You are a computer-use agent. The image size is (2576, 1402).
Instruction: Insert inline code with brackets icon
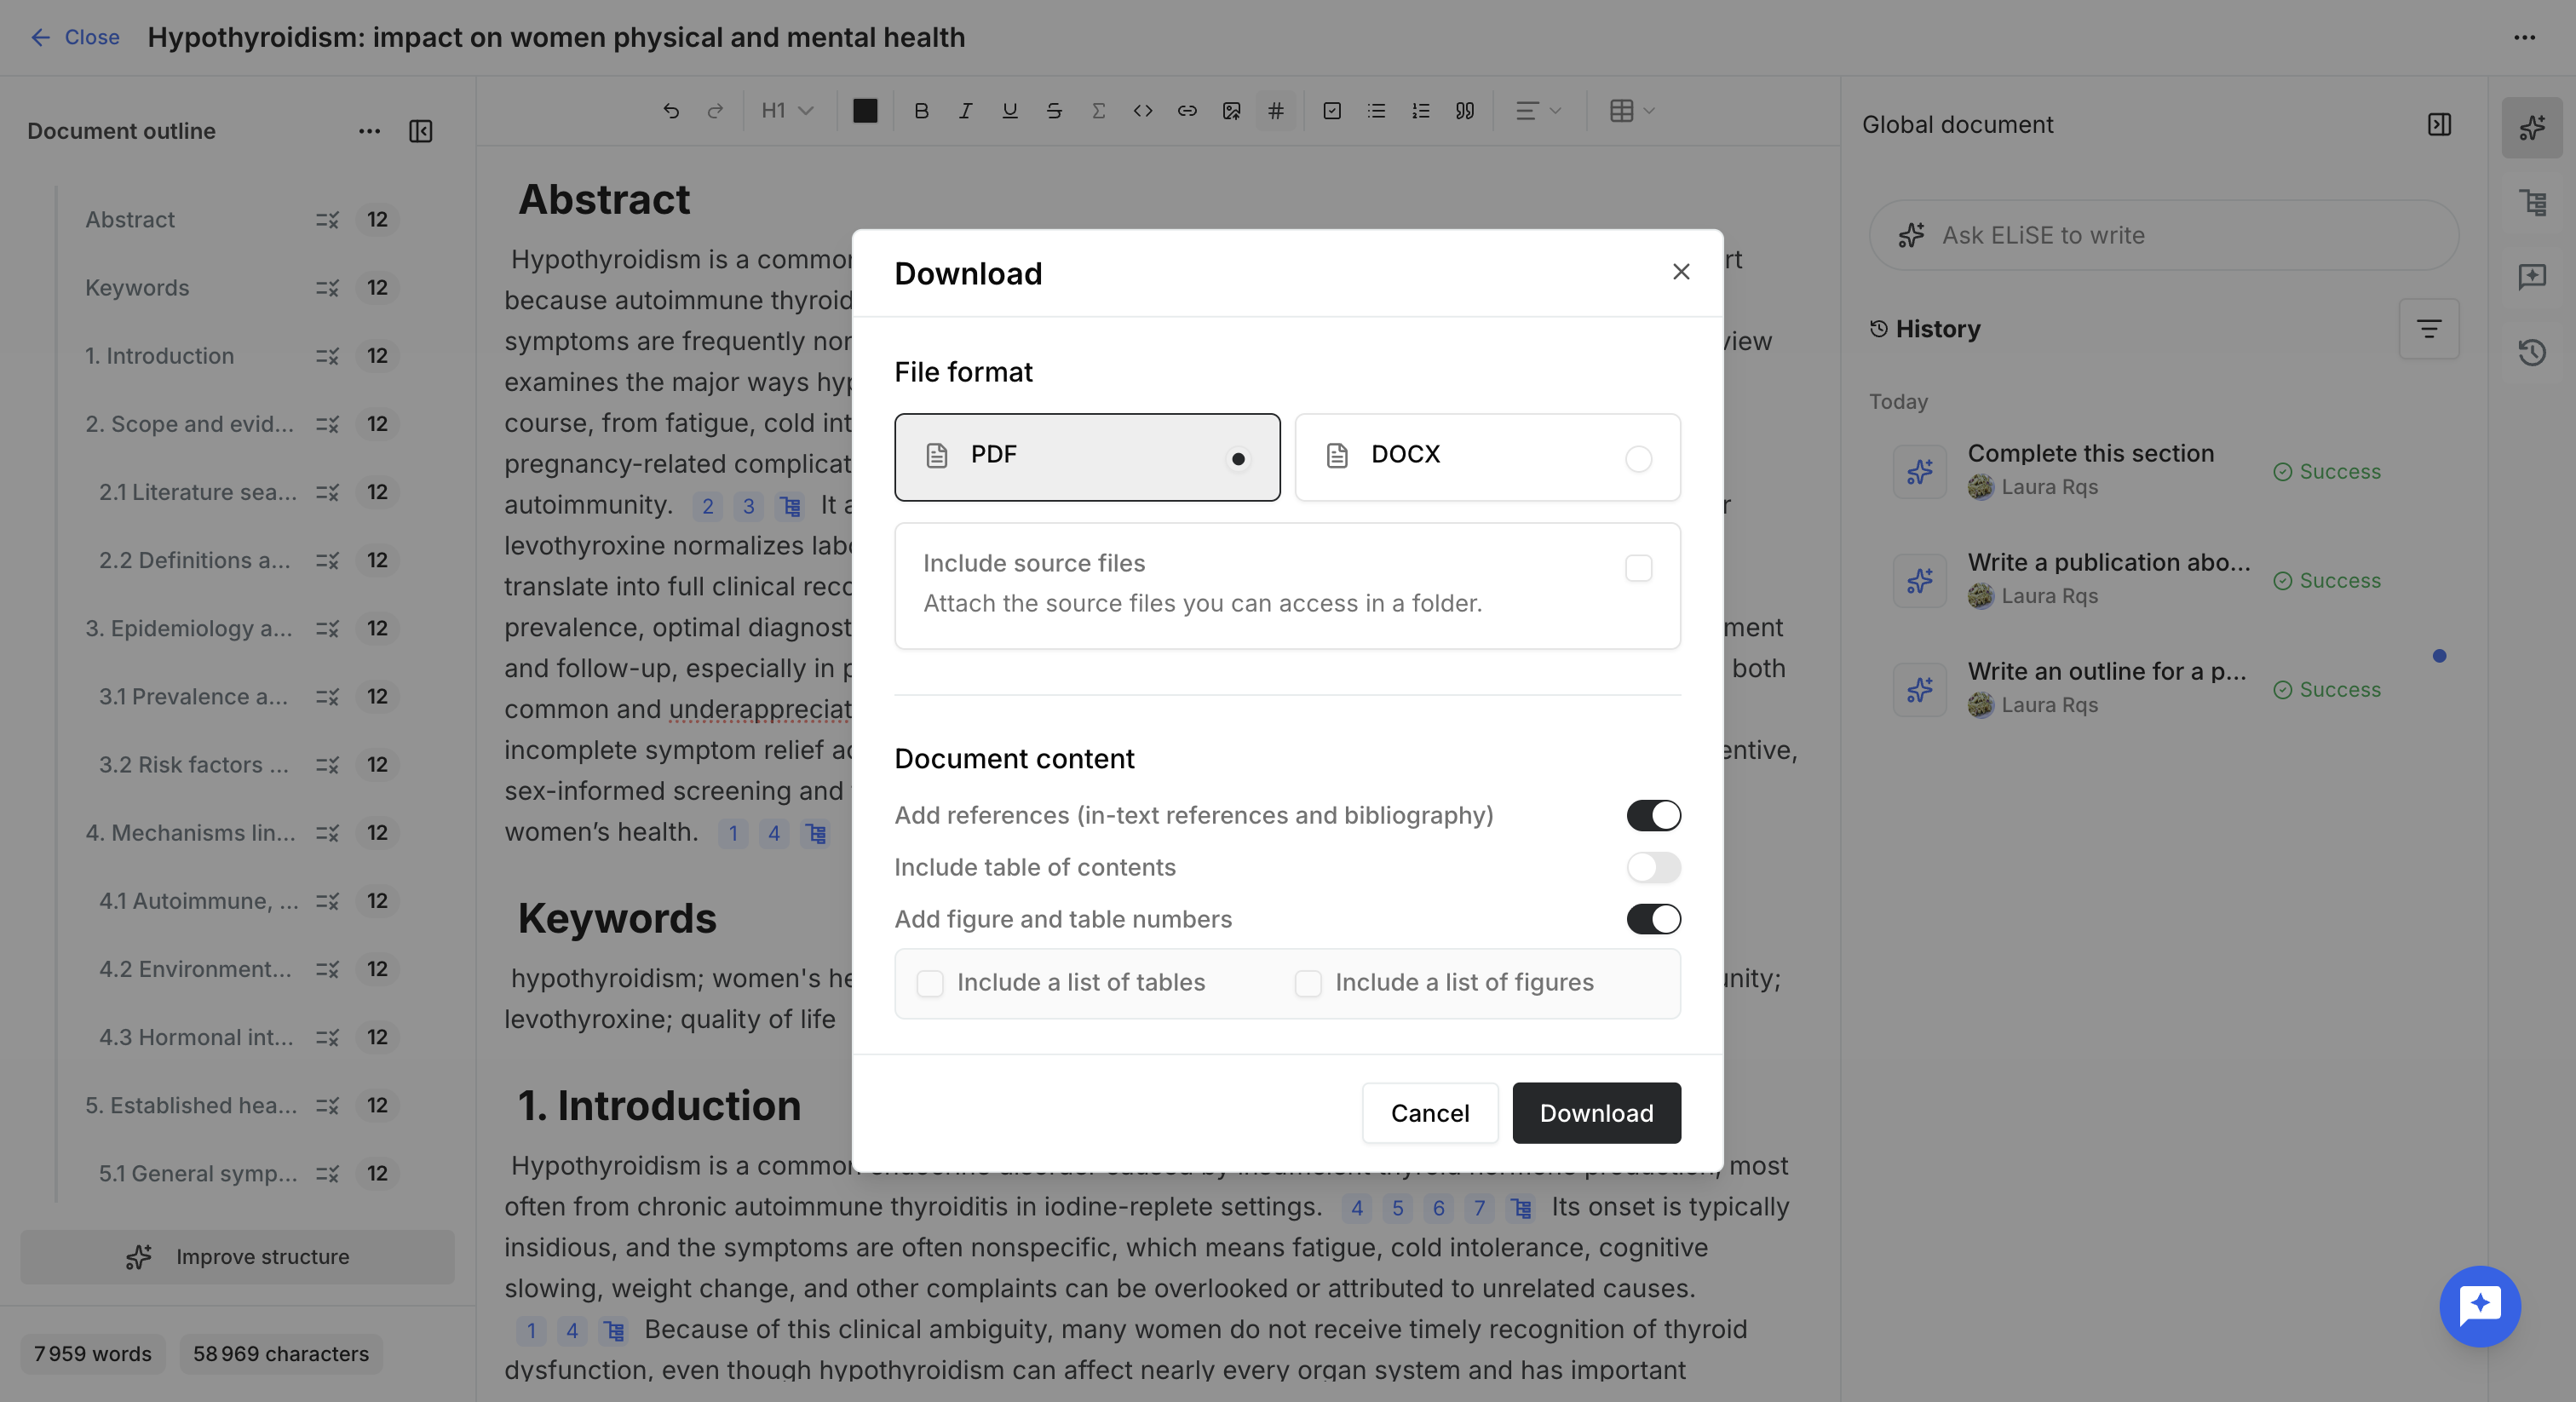[x=1143, y=111]
